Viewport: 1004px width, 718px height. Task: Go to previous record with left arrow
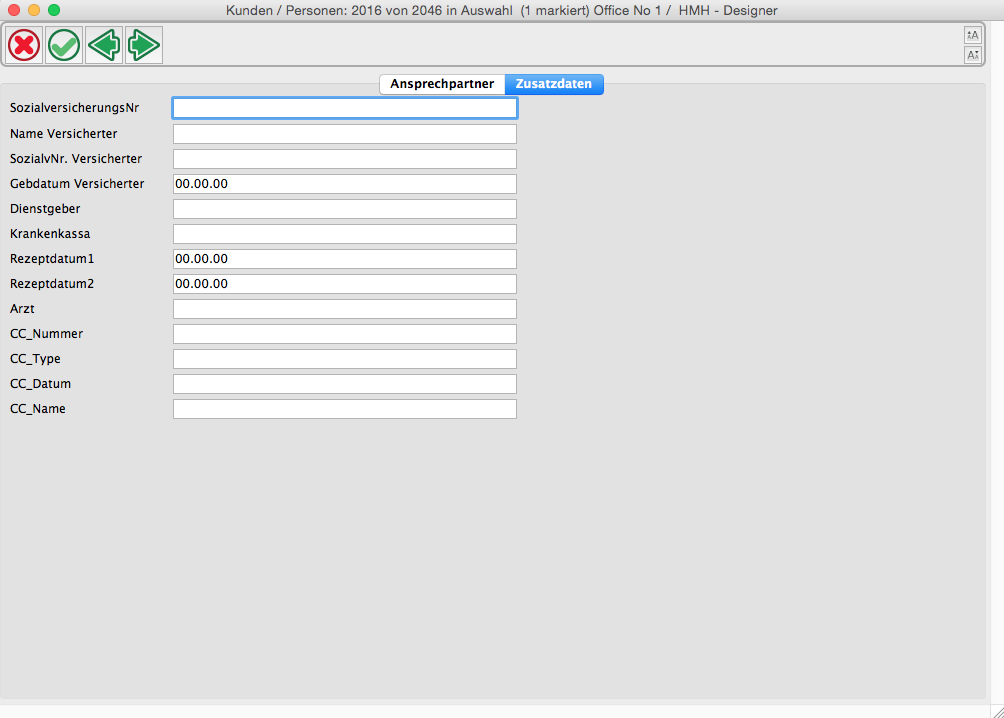[x=104, y=45]
